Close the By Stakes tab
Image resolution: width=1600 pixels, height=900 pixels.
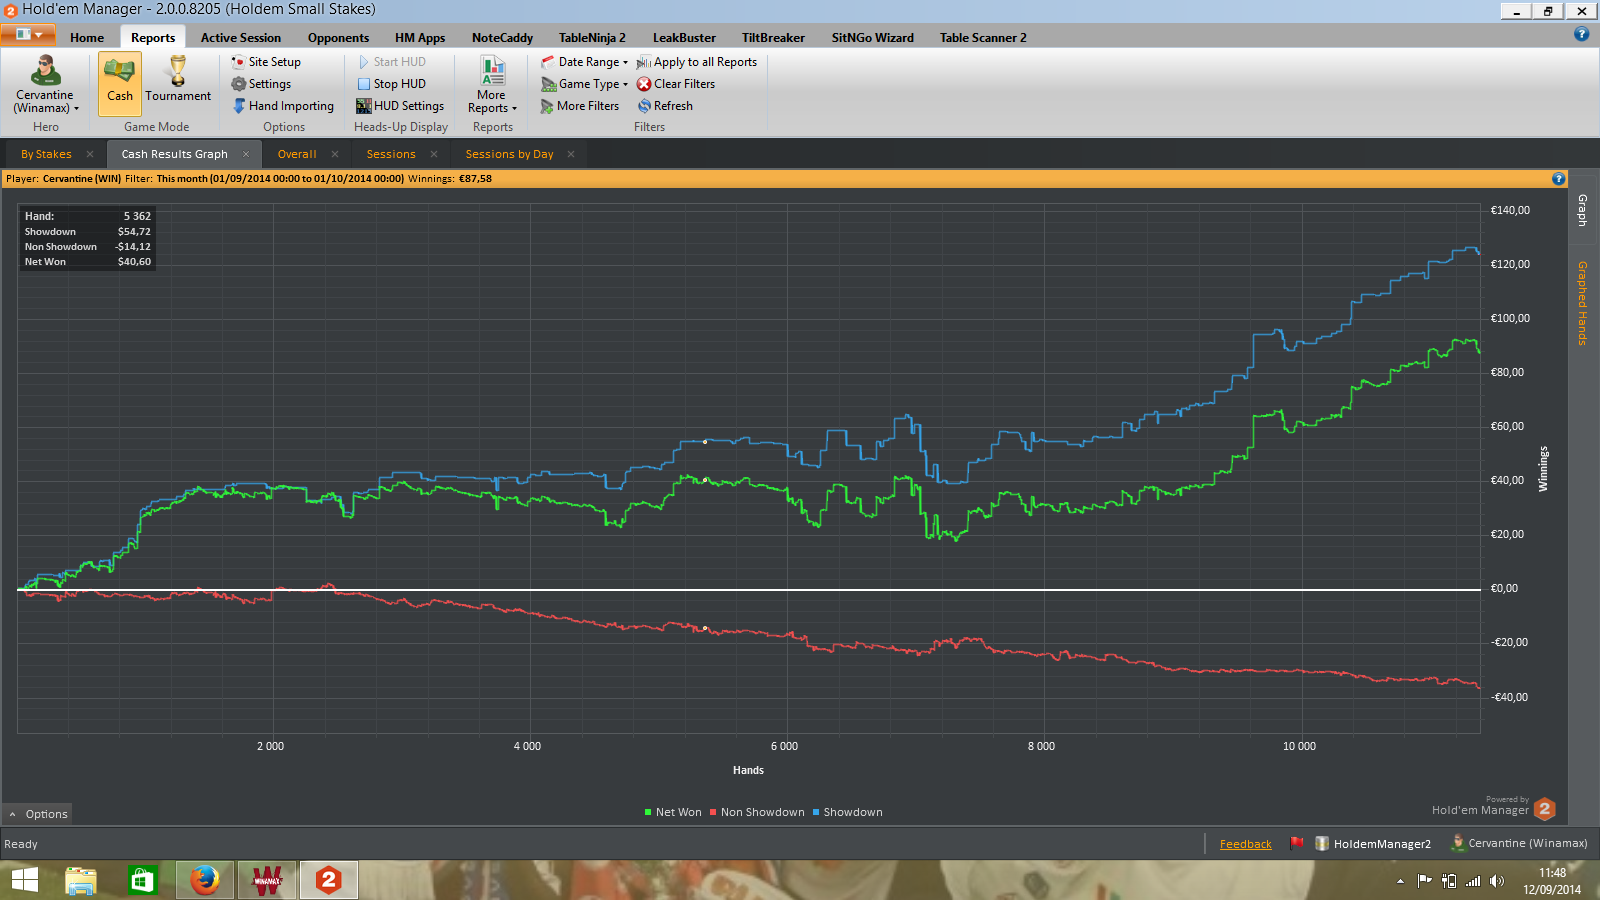(x=90, y=154)
